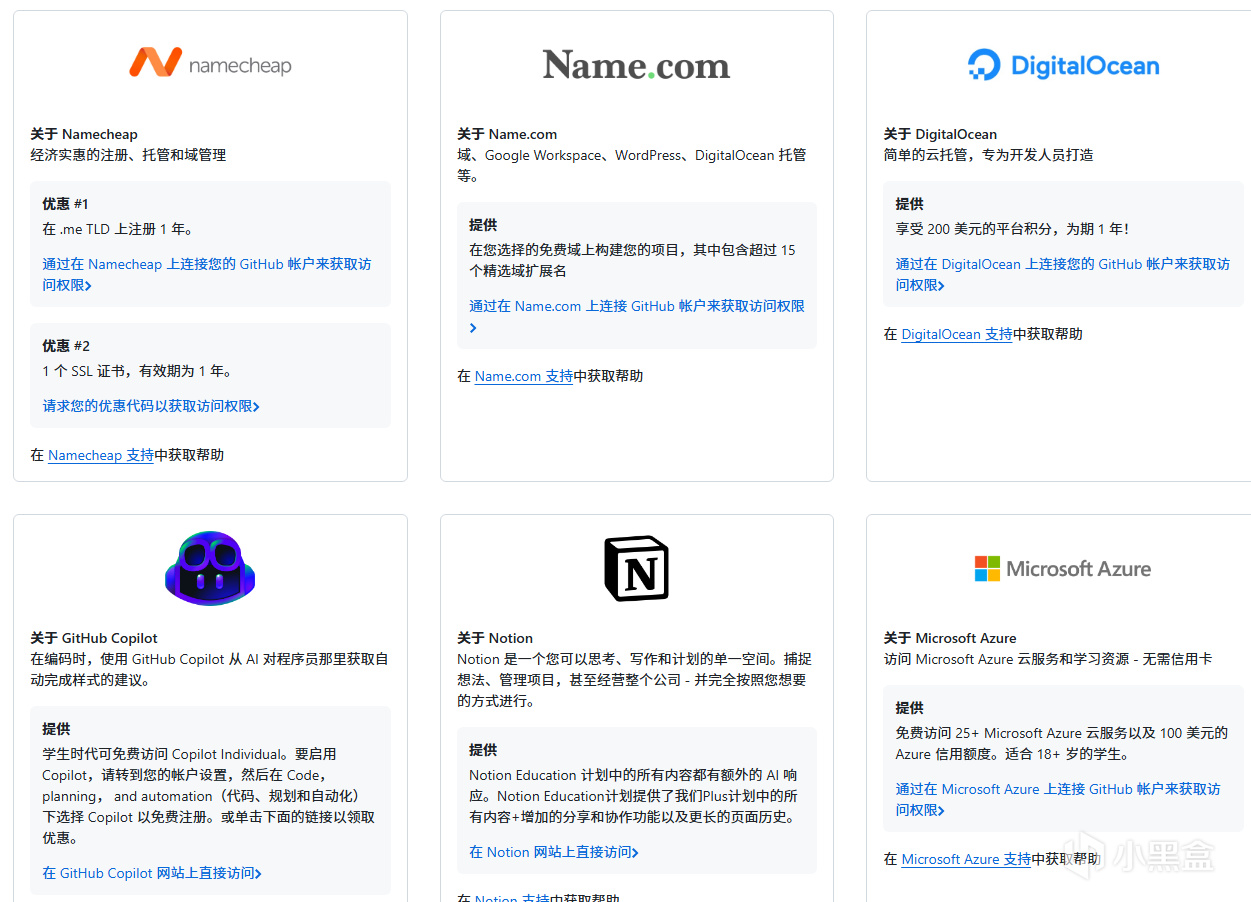Click the Namecheap logo
The width and height of the screenshot is (1251, 902).
[x=210, y=64]
